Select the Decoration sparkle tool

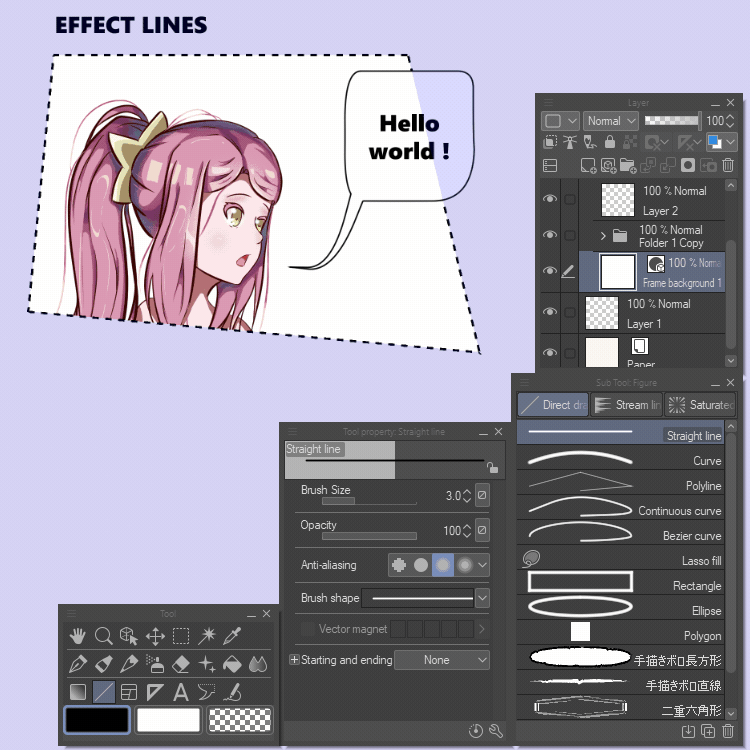pyautogui.click(x=207, y=664)
